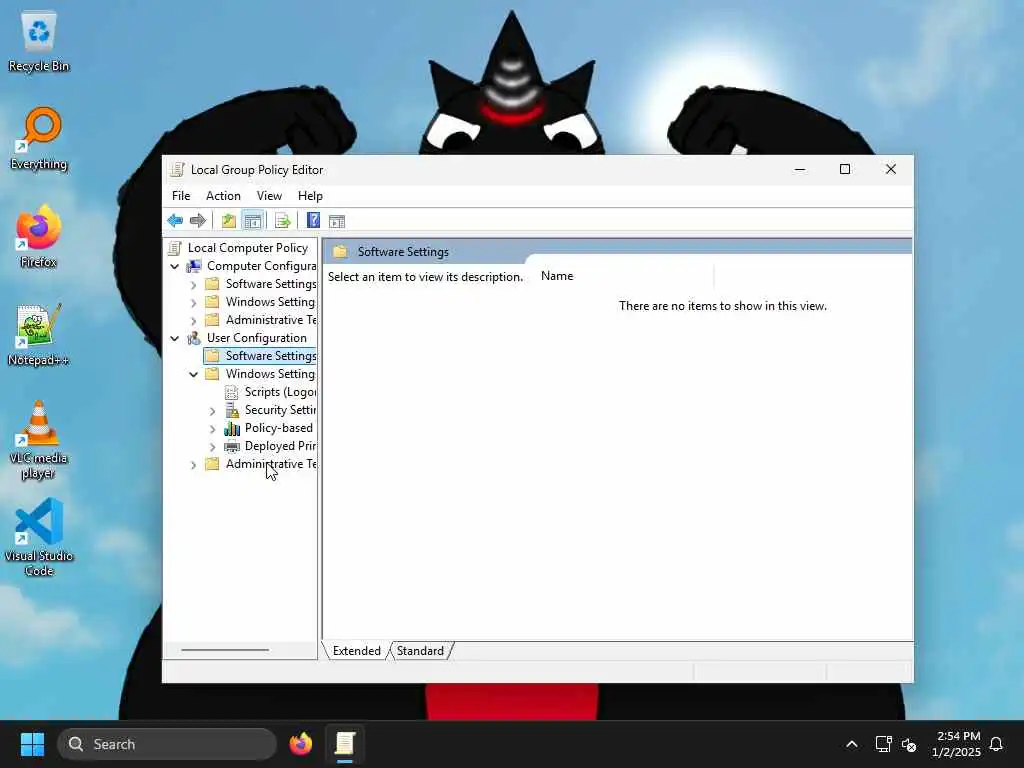Click the tree pane horizontal scrollbar

(225, 650)
